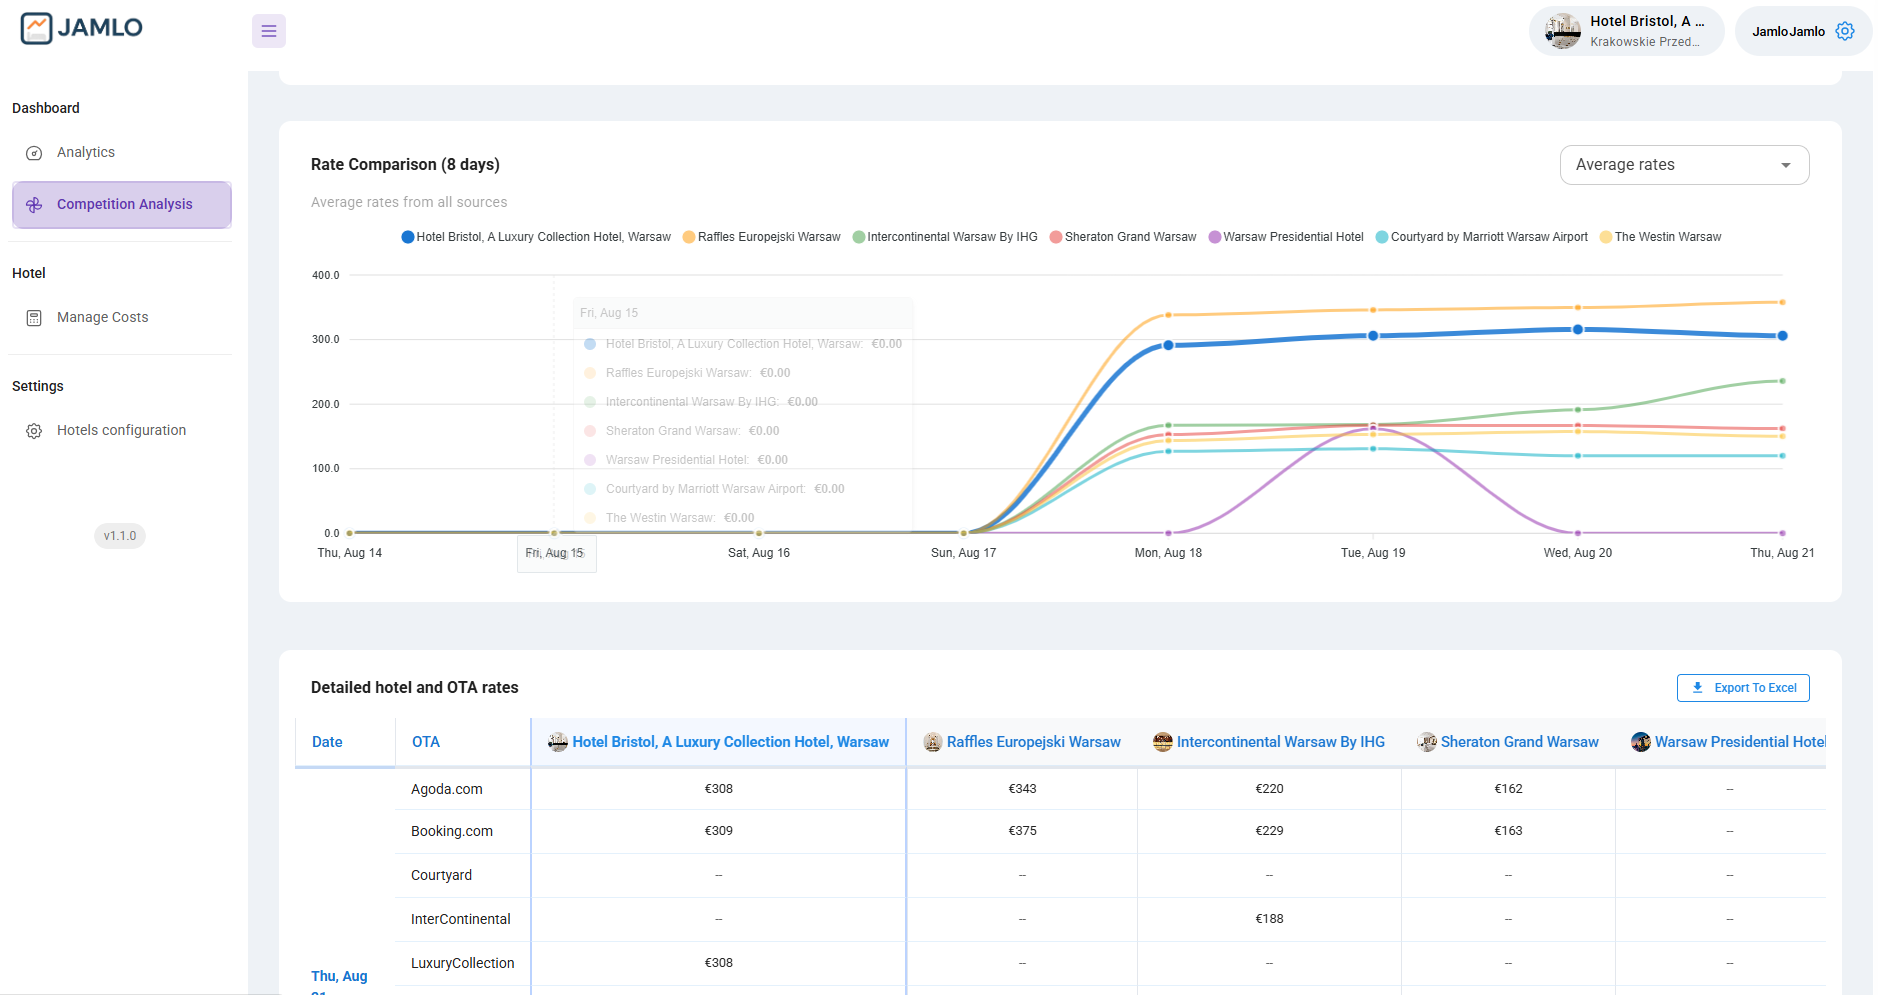
Task: Open Manage Costs menu item
Action: (102, 318)
